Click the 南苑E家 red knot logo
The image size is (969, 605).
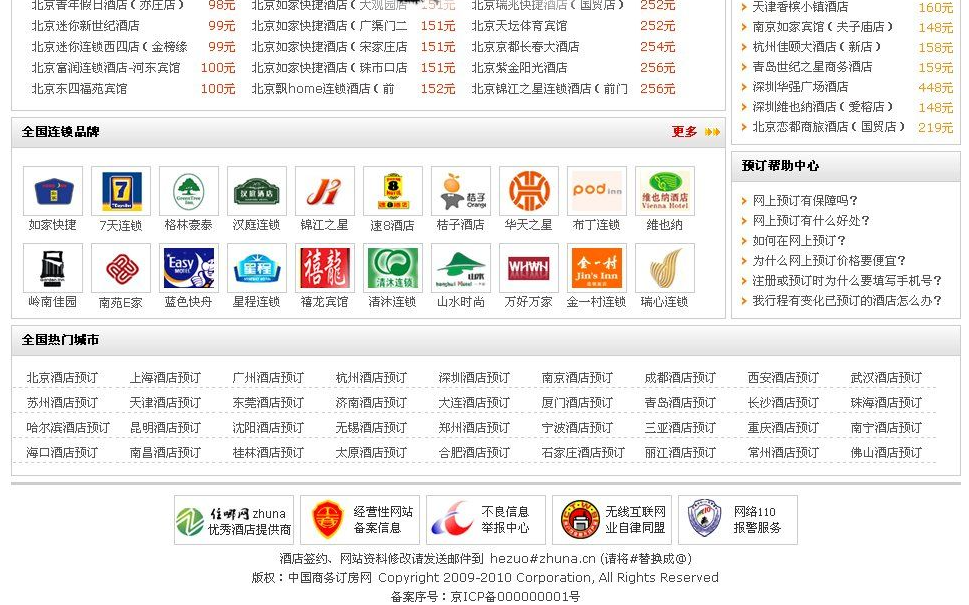pyautogui.click(x=121, y=268)
